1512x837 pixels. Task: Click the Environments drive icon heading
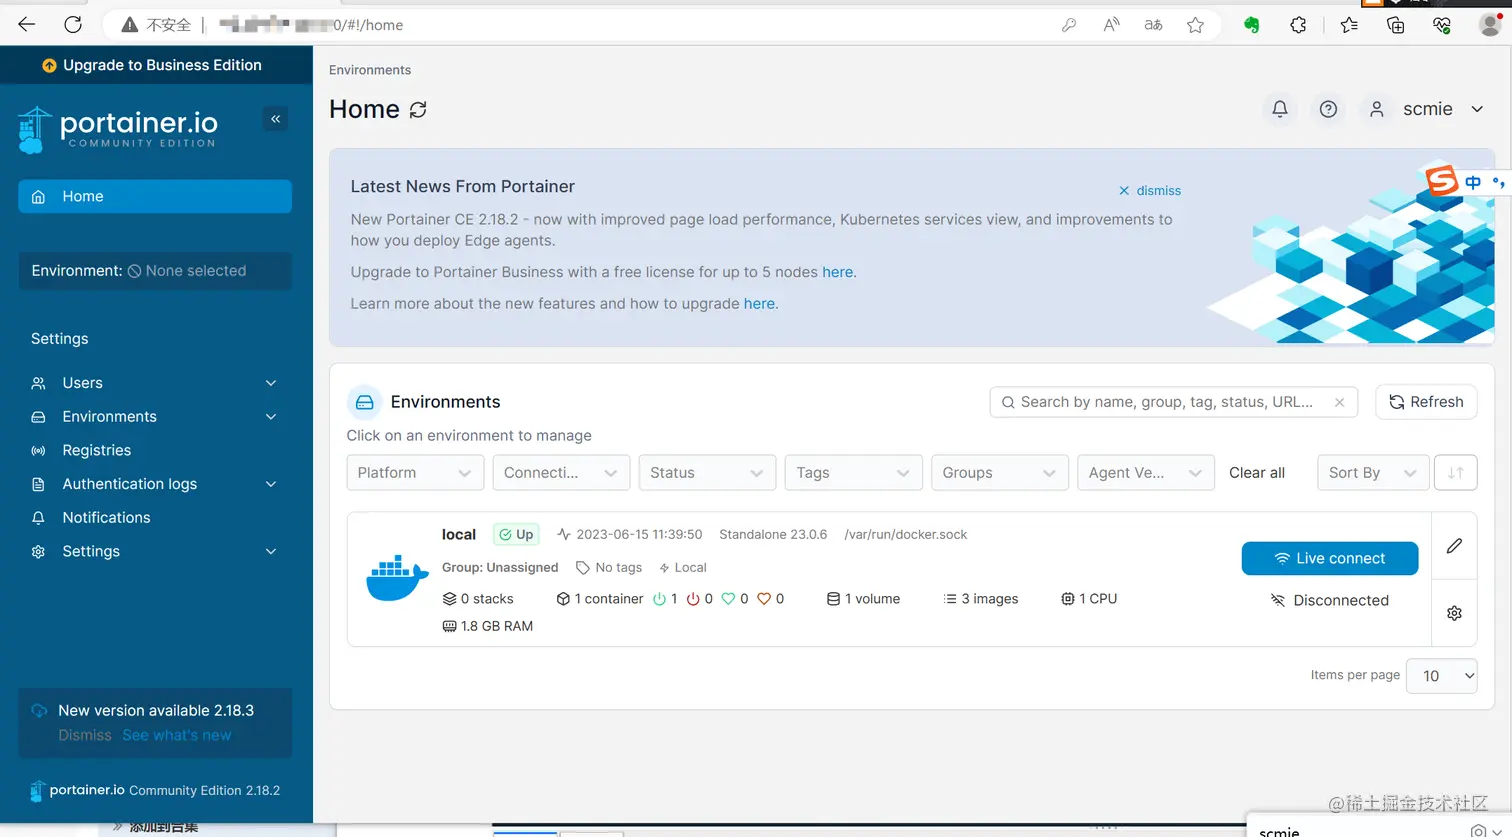364,402
